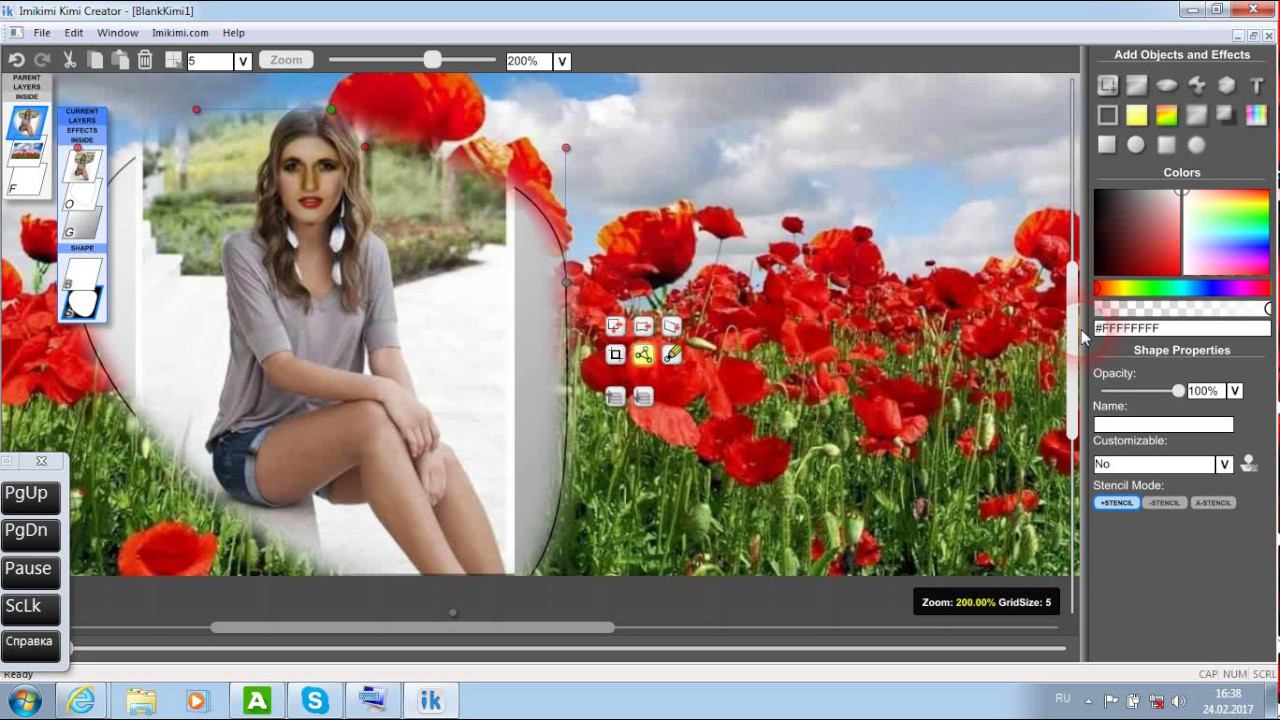
Task: Open Internet Explorer from the taskbar
Action: pyautogui.click(x=81, y=700)
